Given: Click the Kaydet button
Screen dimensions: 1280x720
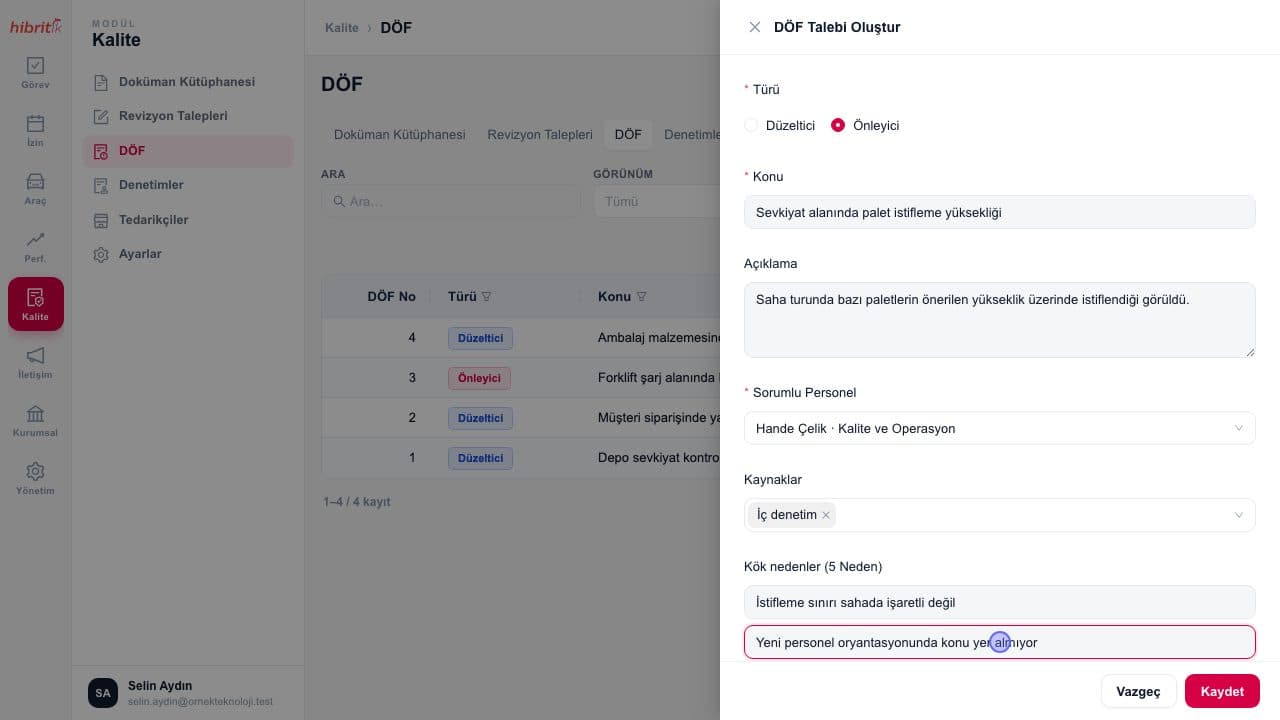Looking at the screenshot, I should (x=1222, y=691).
